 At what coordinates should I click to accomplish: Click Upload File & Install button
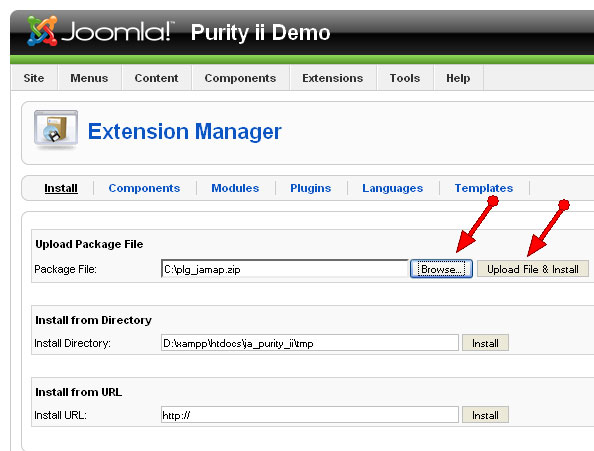[533, 269]
